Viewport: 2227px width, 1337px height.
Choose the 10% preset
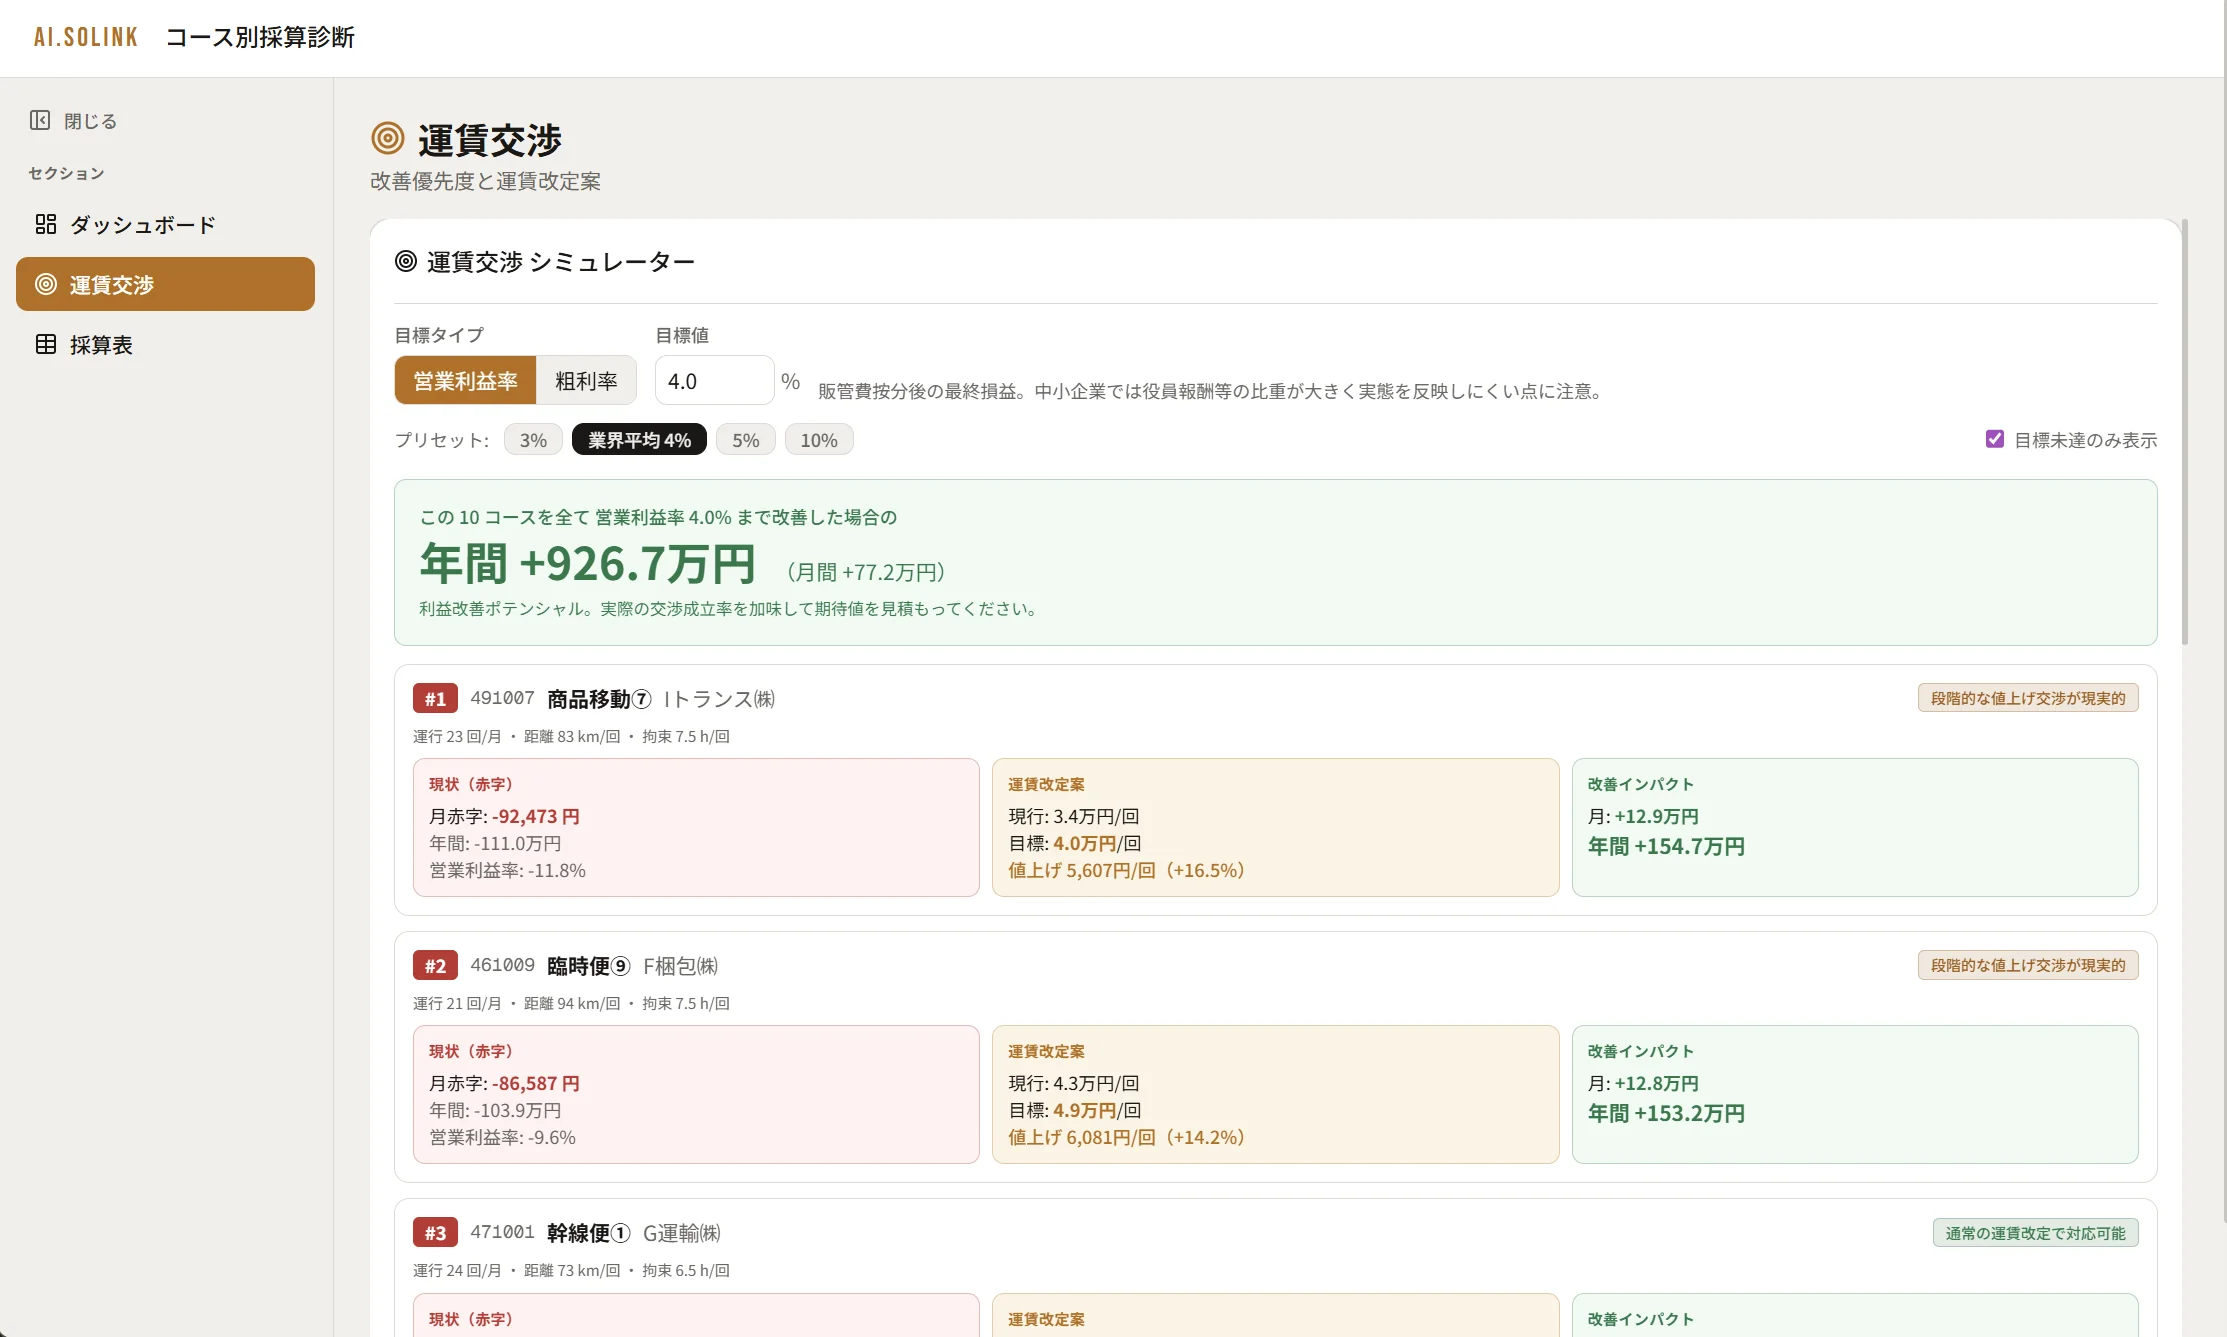click(x=819, y=440)
